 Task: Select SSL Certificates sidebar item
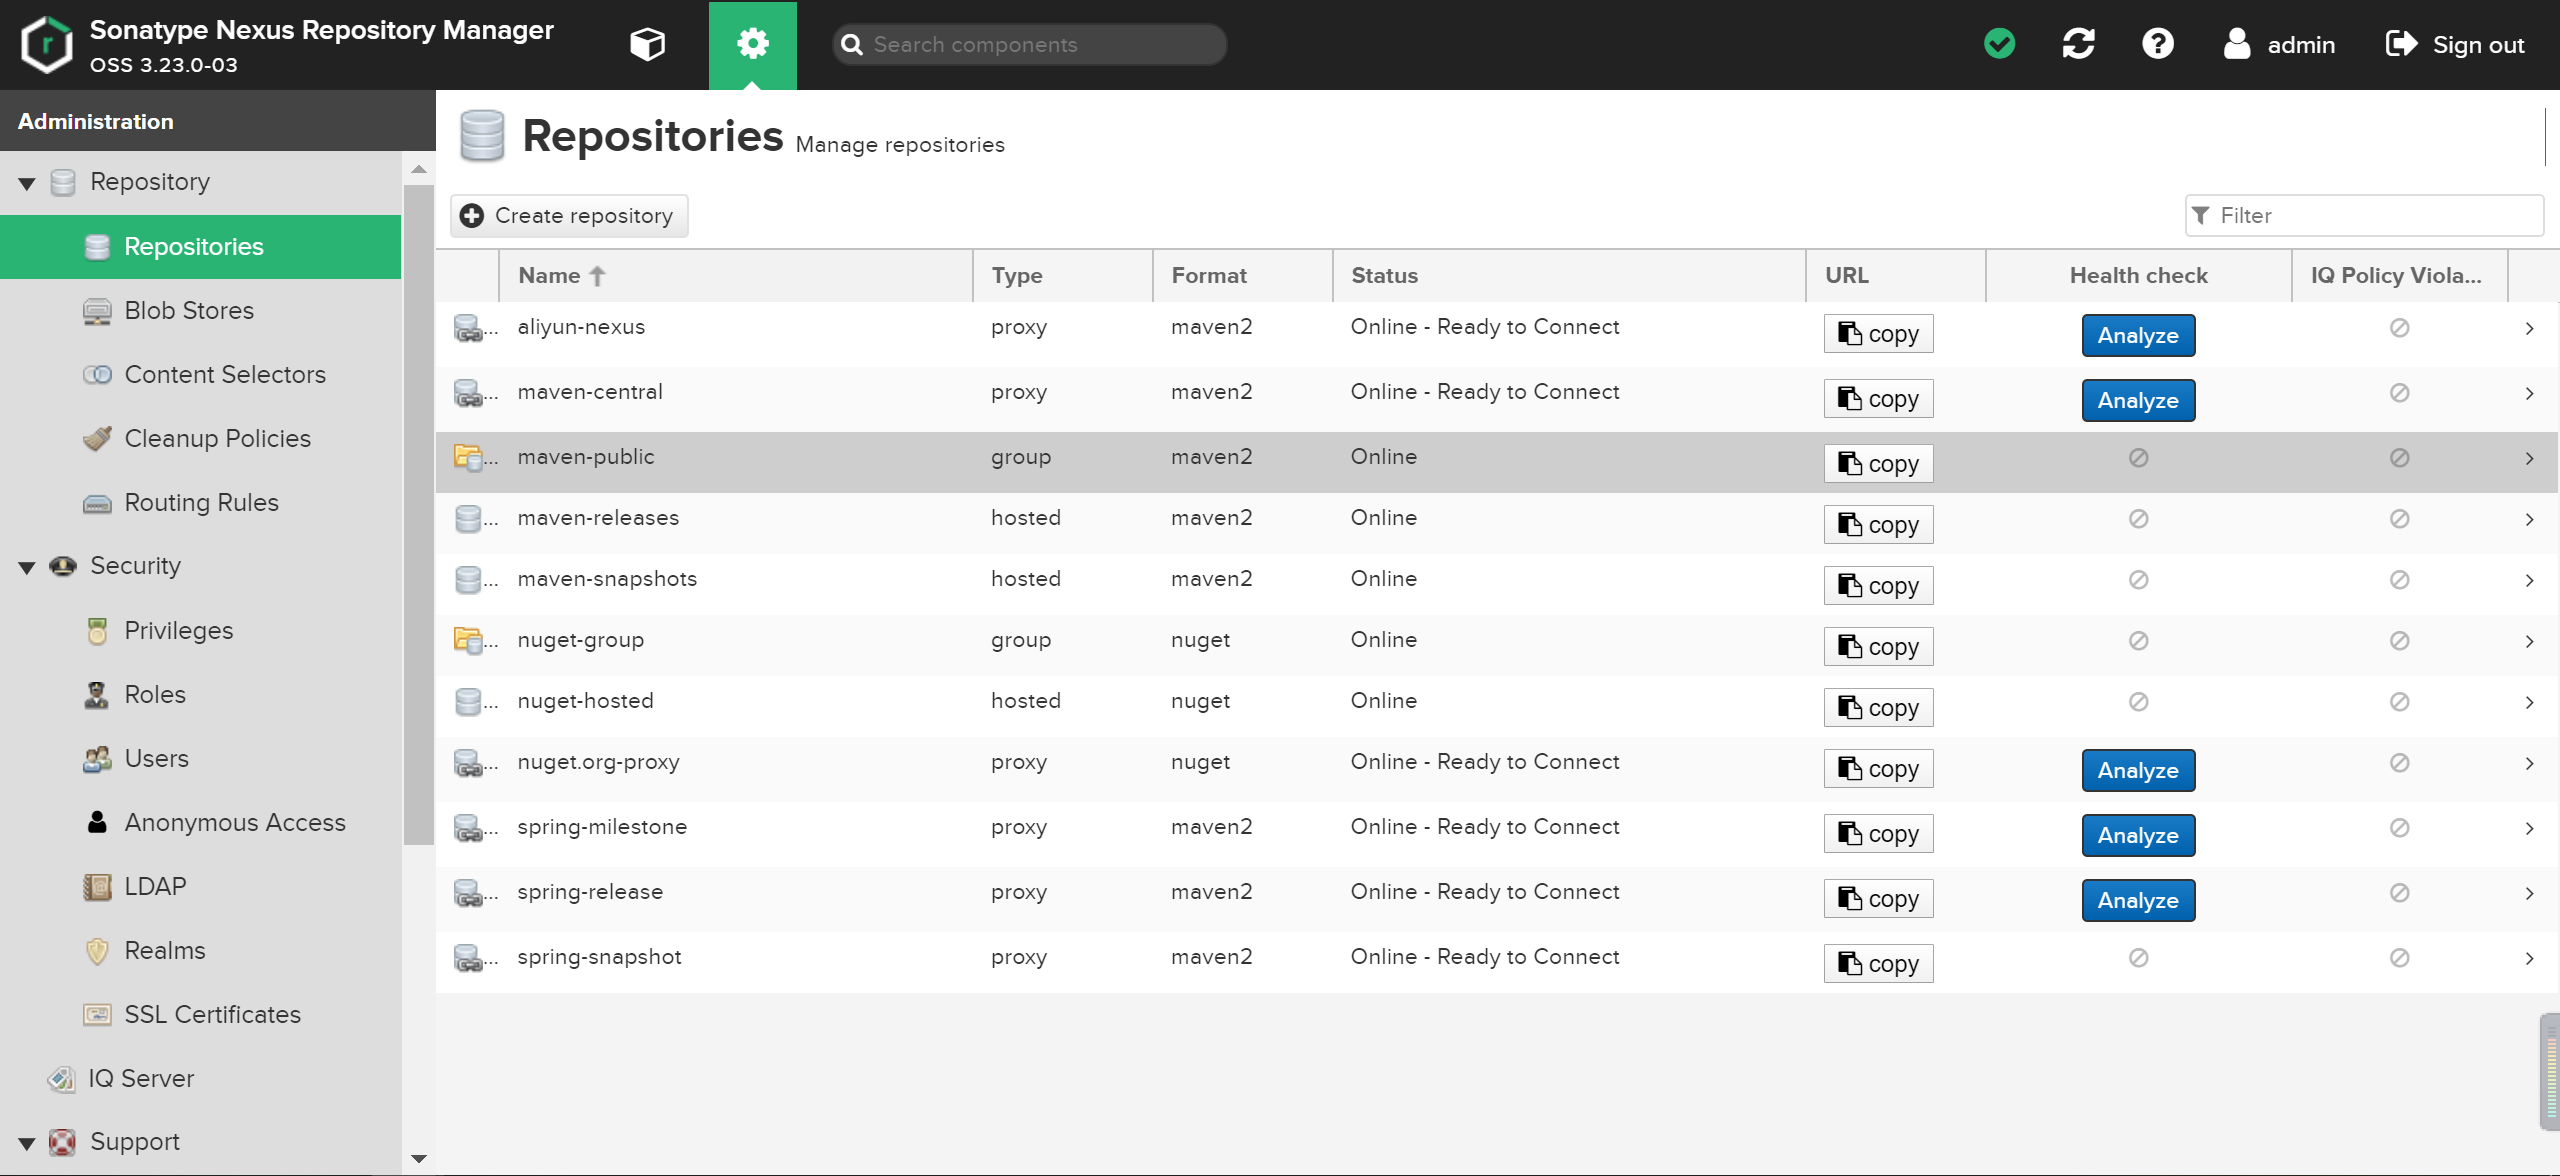coord(212,1015)
